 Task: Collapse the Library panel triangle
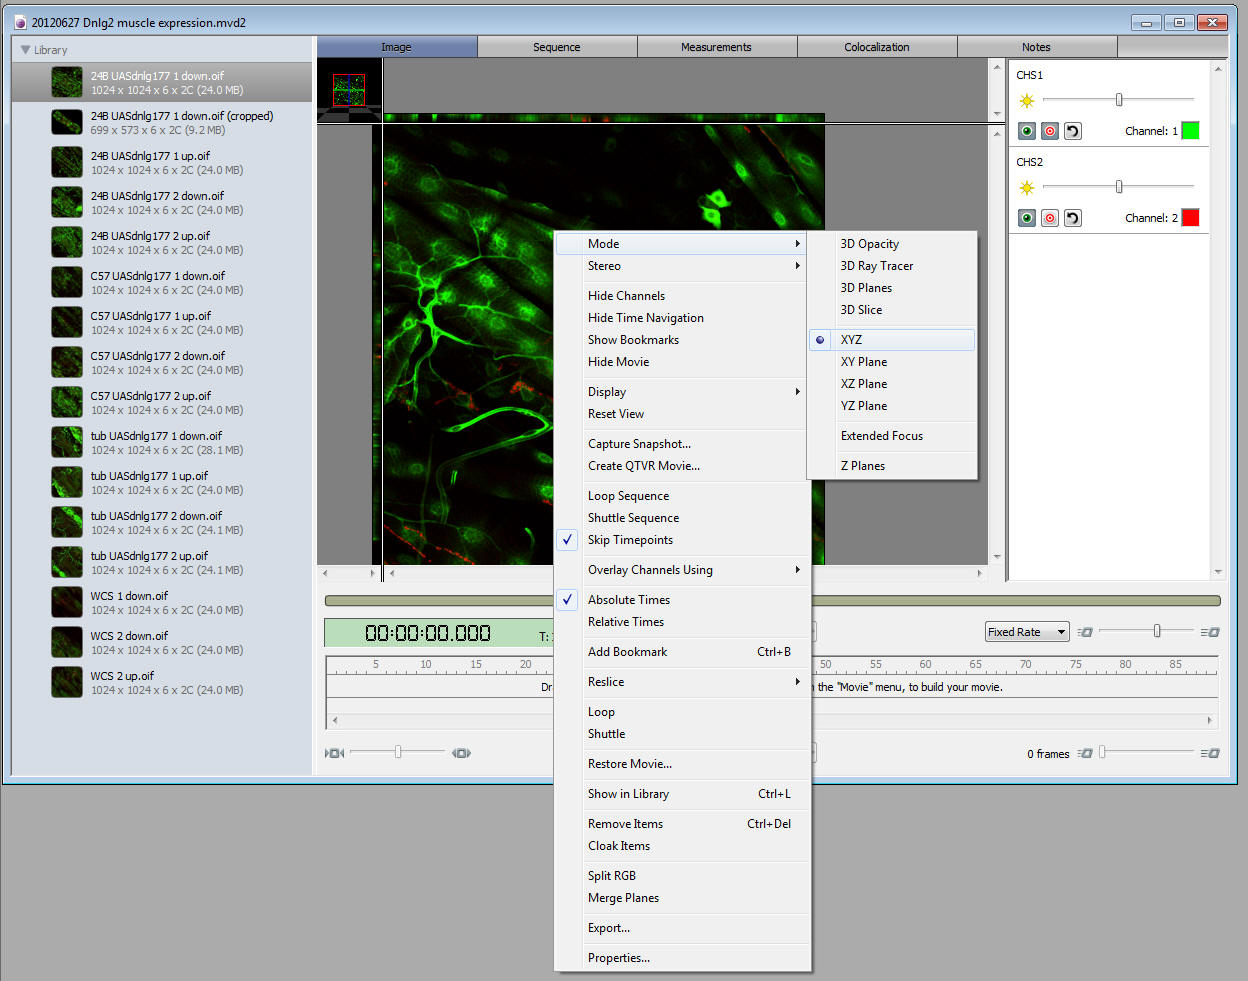point(25,50)
